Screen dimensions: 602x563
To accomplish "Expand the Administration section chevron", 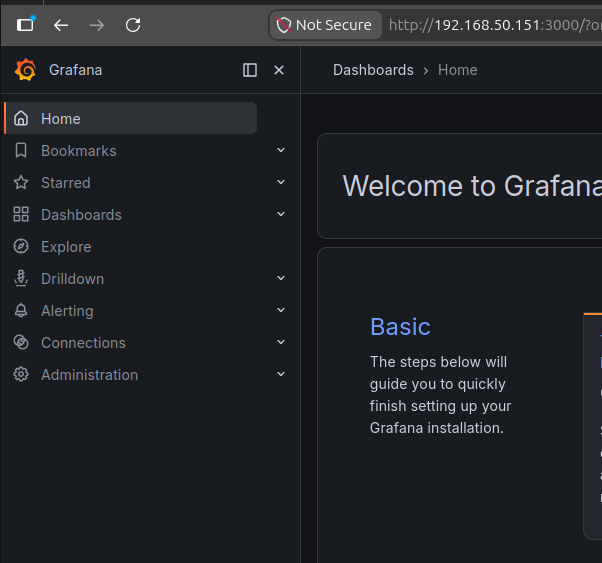I will pyautogui.click(x=281, y=374).
